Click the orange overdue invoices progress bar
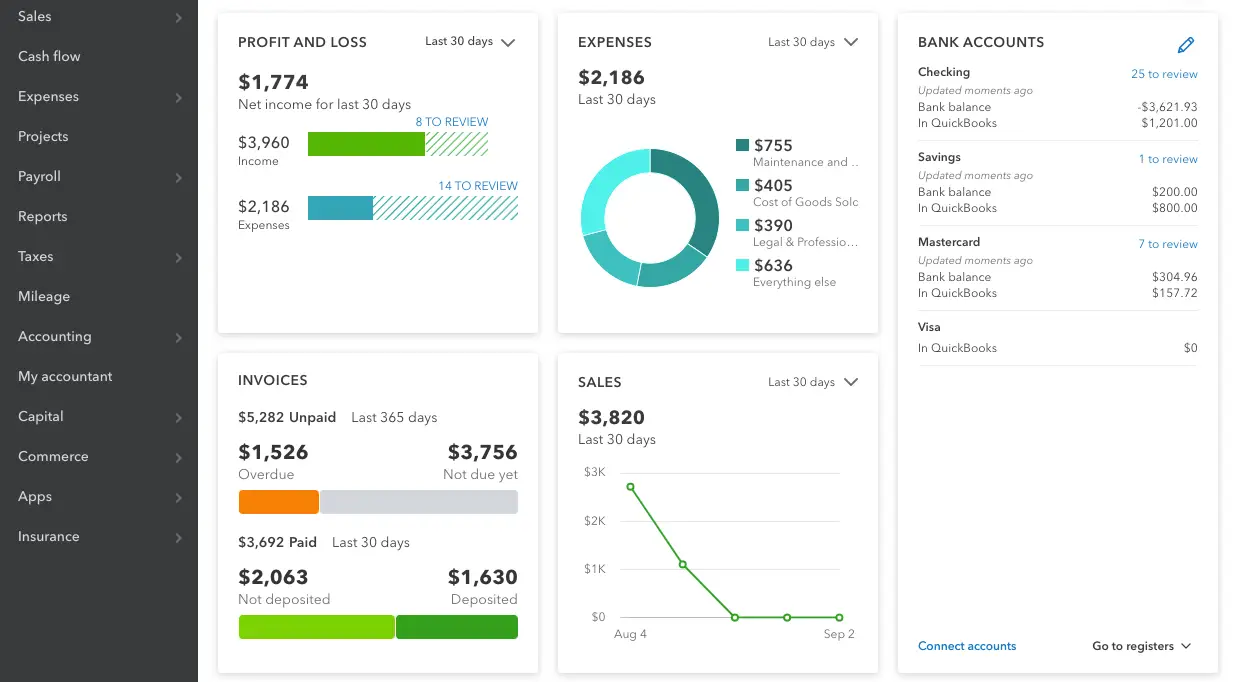1237x682 pixels. [278, 501]
